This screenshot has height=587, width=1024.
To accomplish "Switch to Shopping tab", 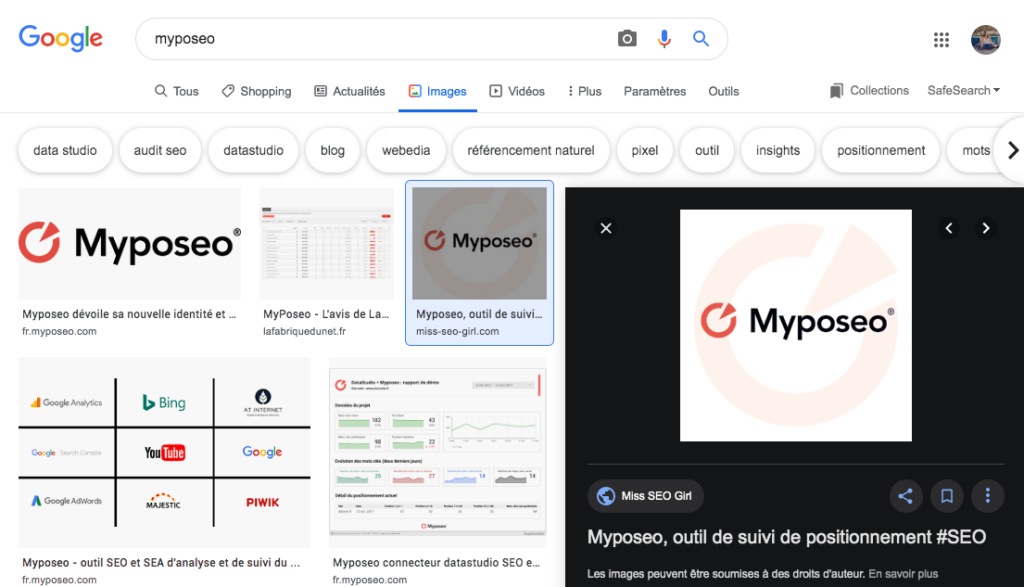I will tap(256, 91).
